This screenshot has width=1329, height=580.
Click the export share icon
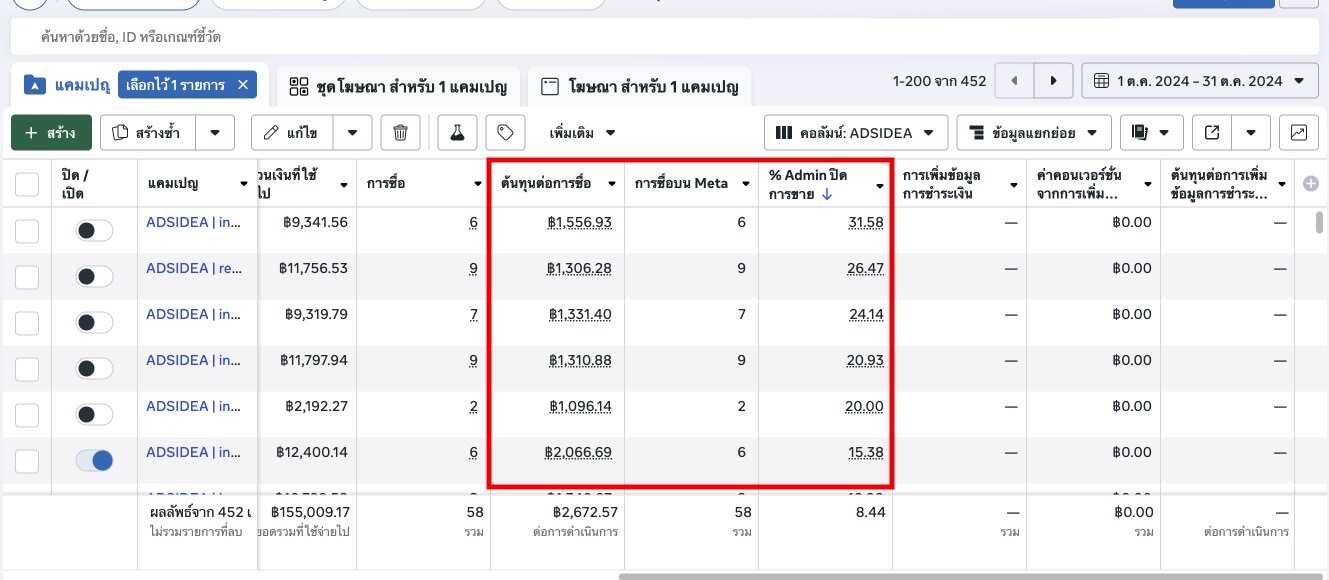[x=1212, y=133]
